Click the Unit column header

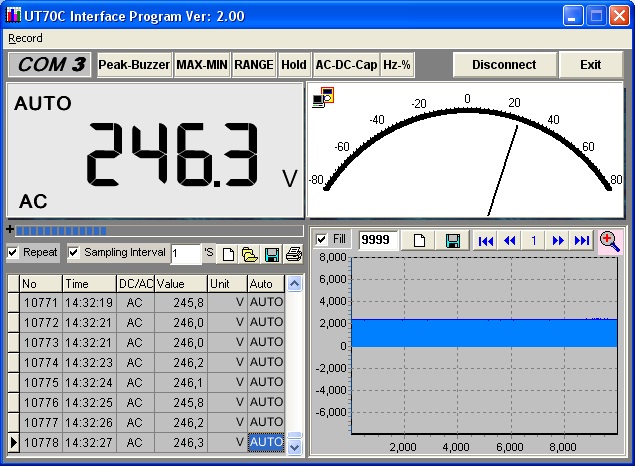[227, 283]
